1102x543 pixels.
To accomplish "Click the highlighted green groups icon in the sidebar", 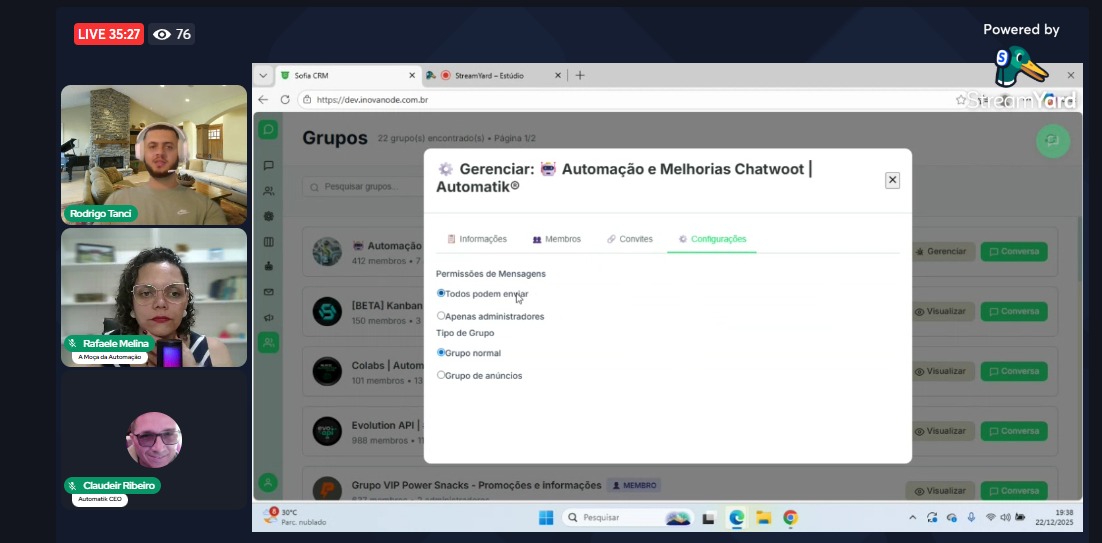I will point(268,342).
